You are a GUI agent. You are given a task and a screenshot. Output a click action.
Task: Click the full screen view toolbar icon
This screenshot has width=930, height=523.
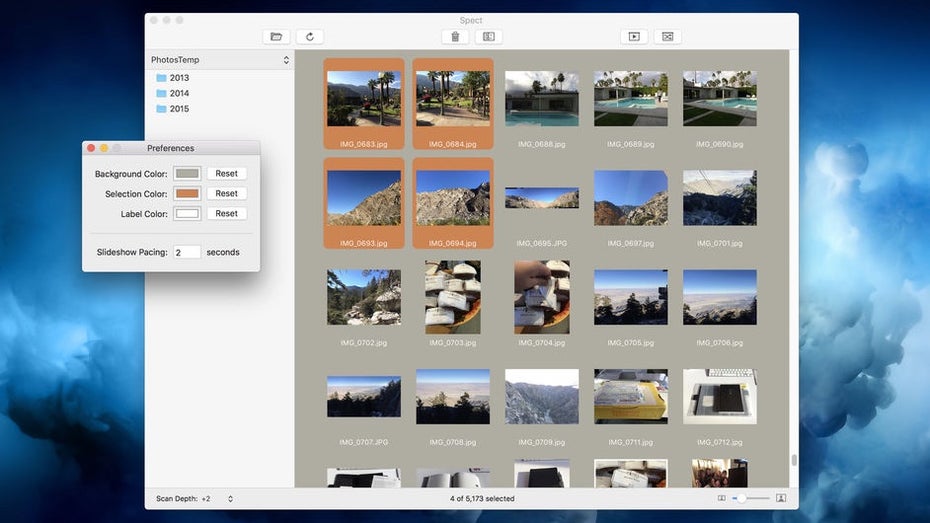[668, 37]
